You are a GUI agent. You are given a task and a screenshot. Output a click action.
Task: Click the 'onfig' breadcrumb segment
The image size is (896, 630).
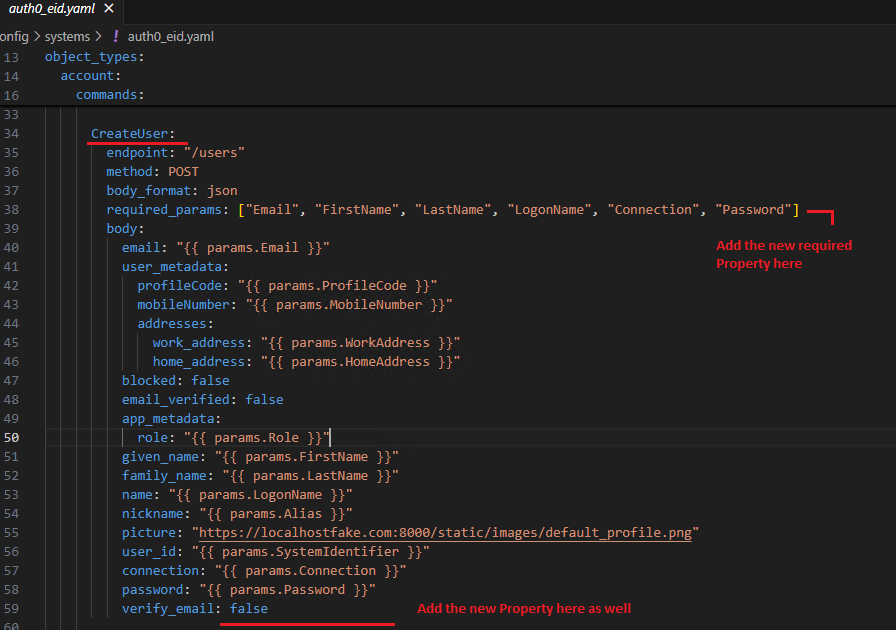click(x=14, y=37)
